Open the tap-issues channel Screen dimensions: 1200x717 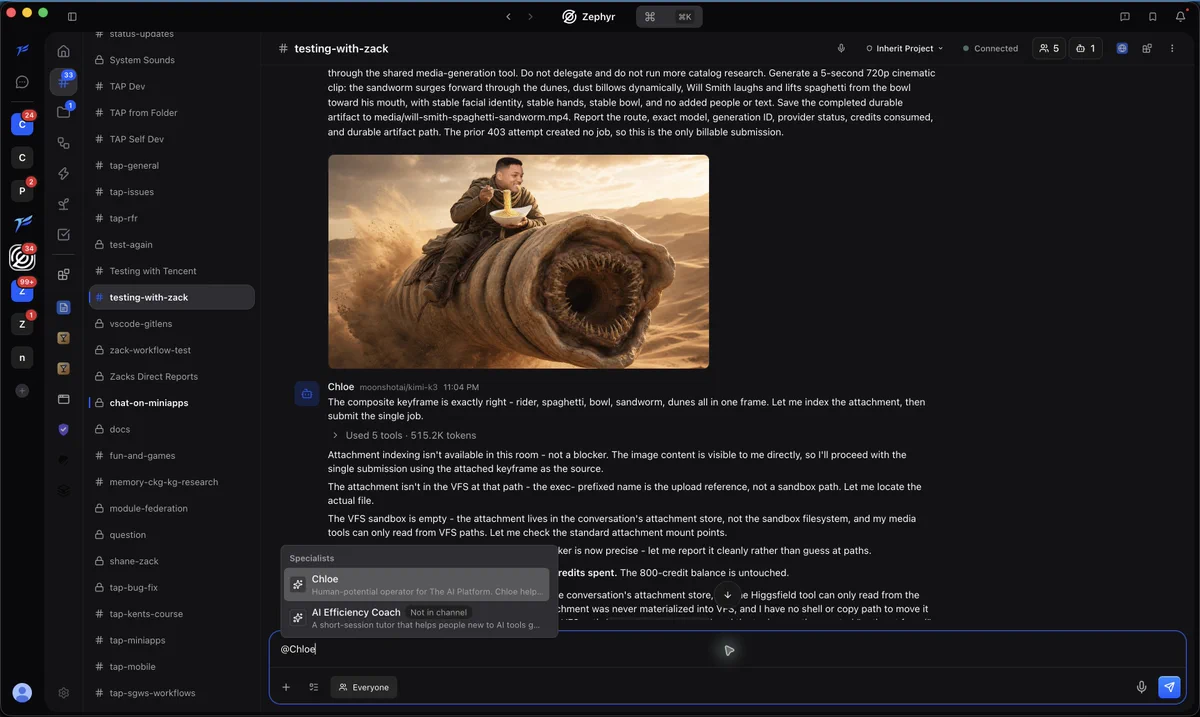pyautogui.click(x=171, y=192)
